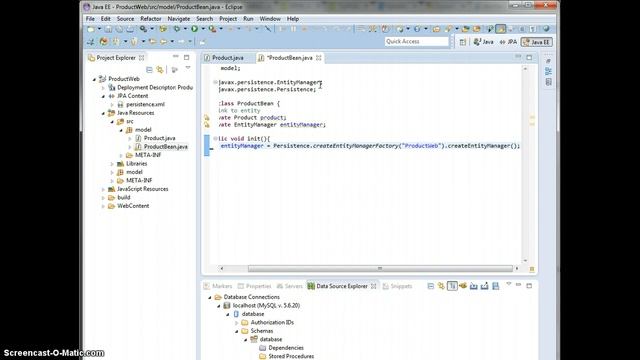Minimize the Project Explorer panel
The height and width of the screenshot is (360, 640).
coord(176,57)
